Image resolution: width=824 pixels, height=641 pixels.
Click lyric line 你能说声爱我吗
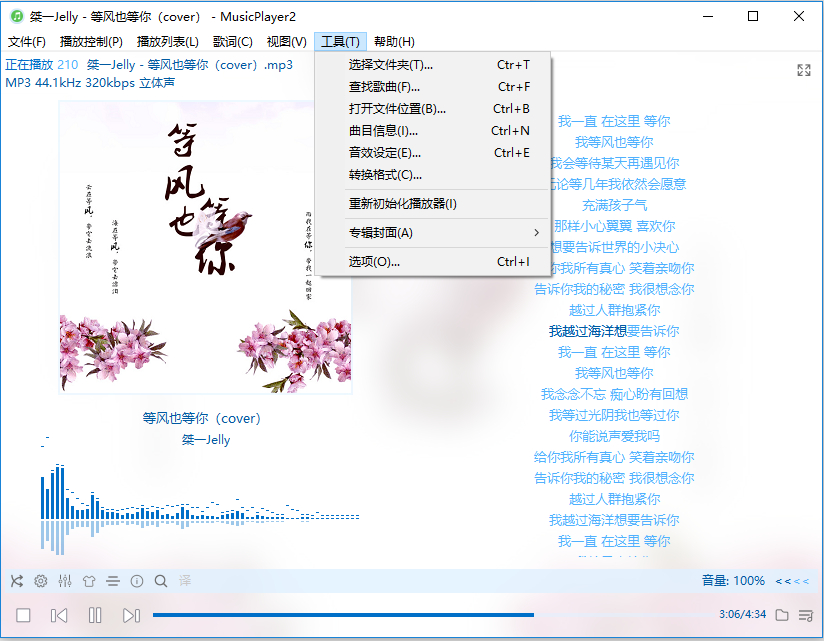point(614,436)
